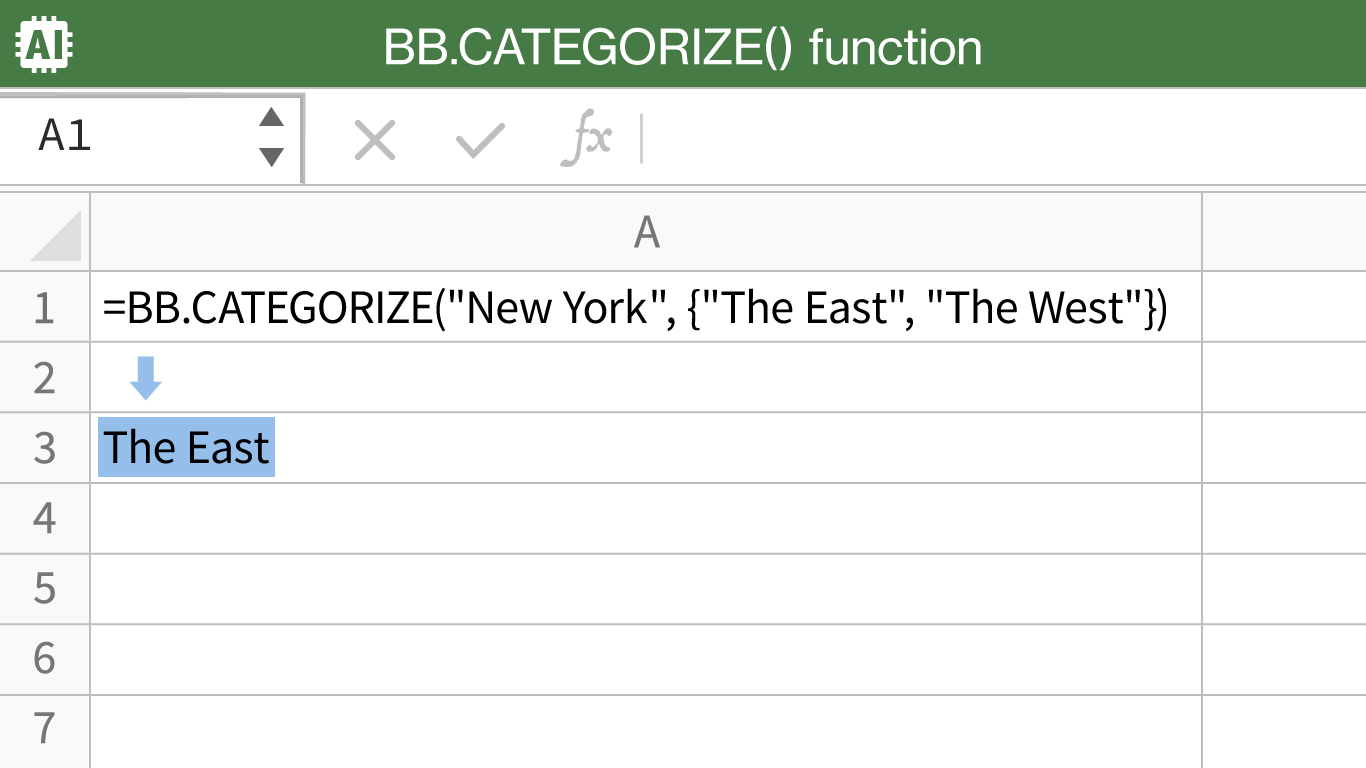The height and width of the screenshot is (768, 1366).
Task: Click the AI chip logo icon
Action: pyautogui.click(x=46, y=45)
